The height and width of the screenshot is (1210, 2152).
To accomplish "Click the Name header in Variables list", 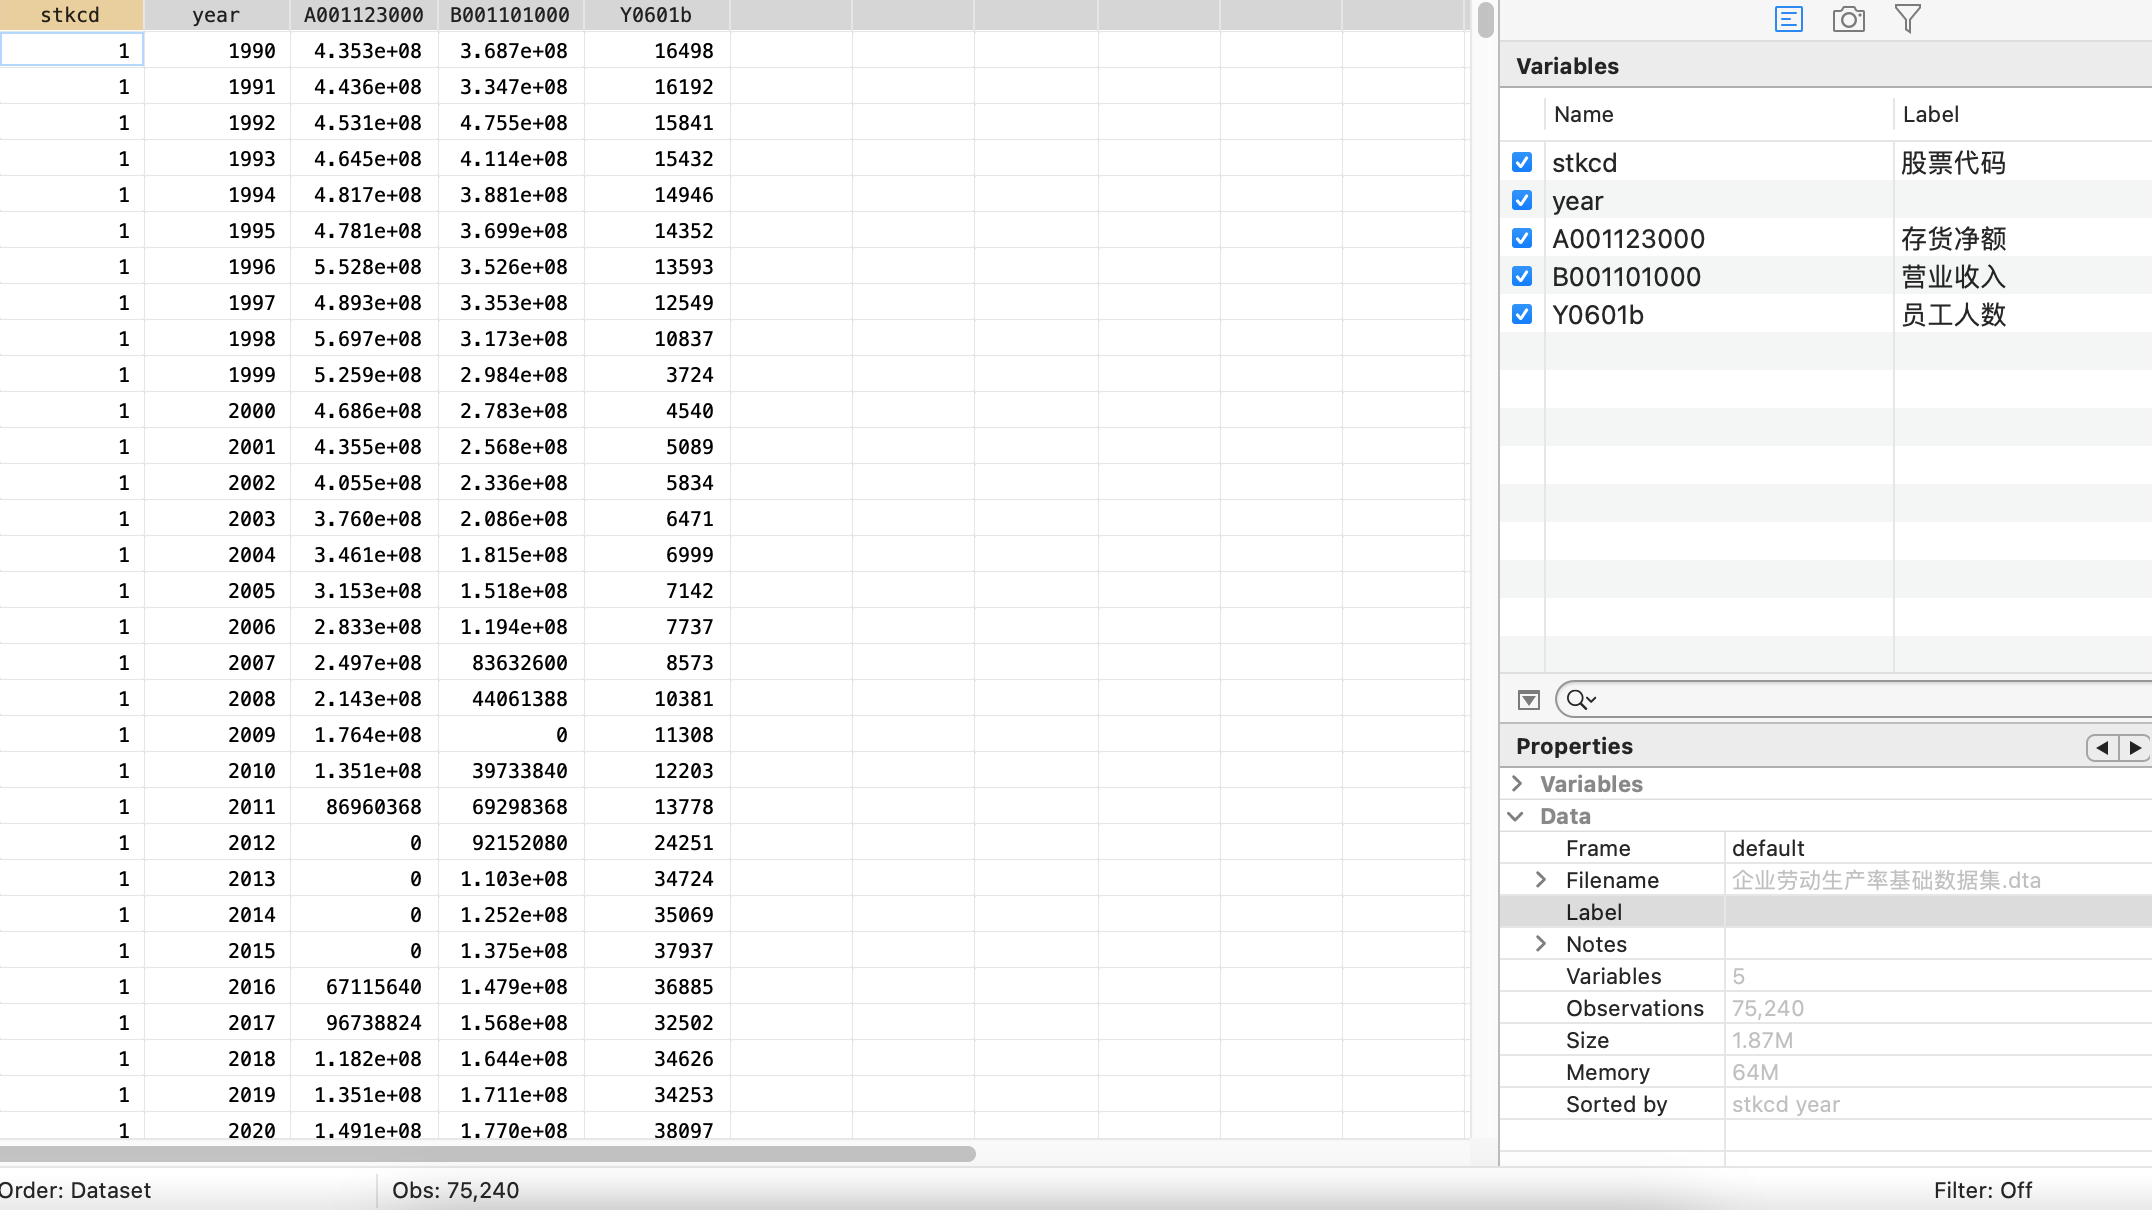I will coord(1583,114).
